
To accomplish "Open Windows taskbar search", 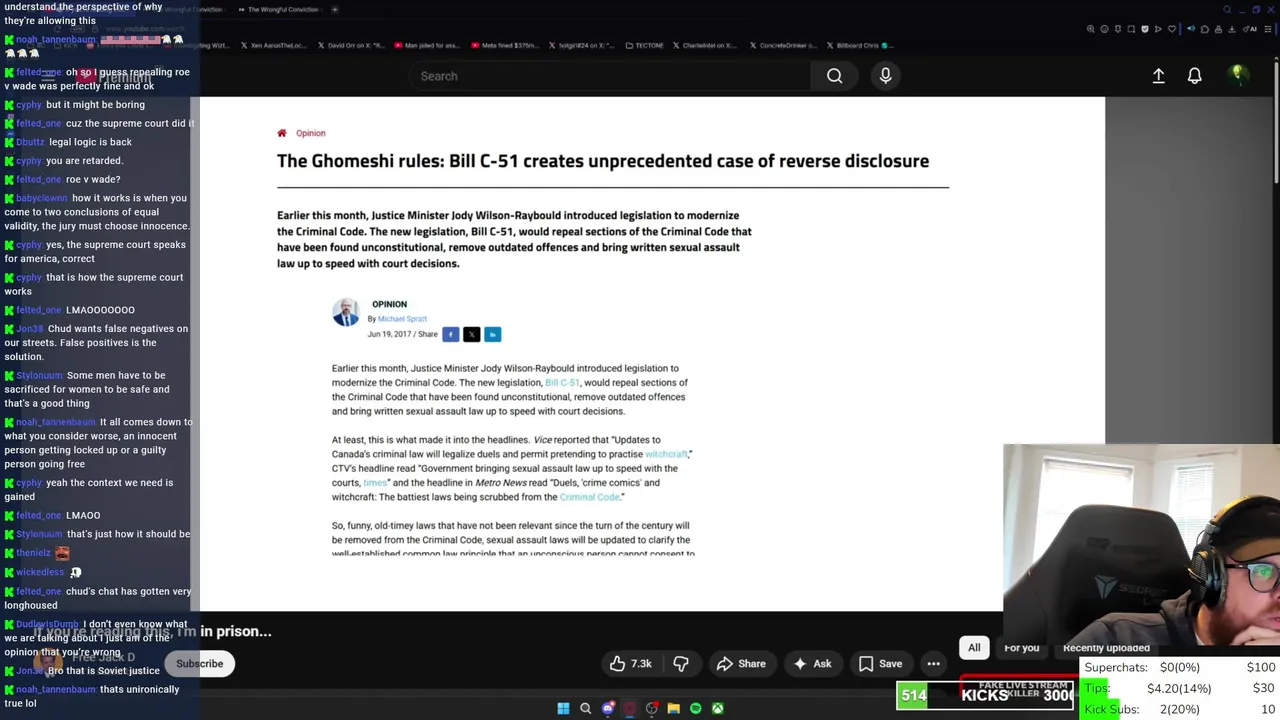I will (585, 708).
